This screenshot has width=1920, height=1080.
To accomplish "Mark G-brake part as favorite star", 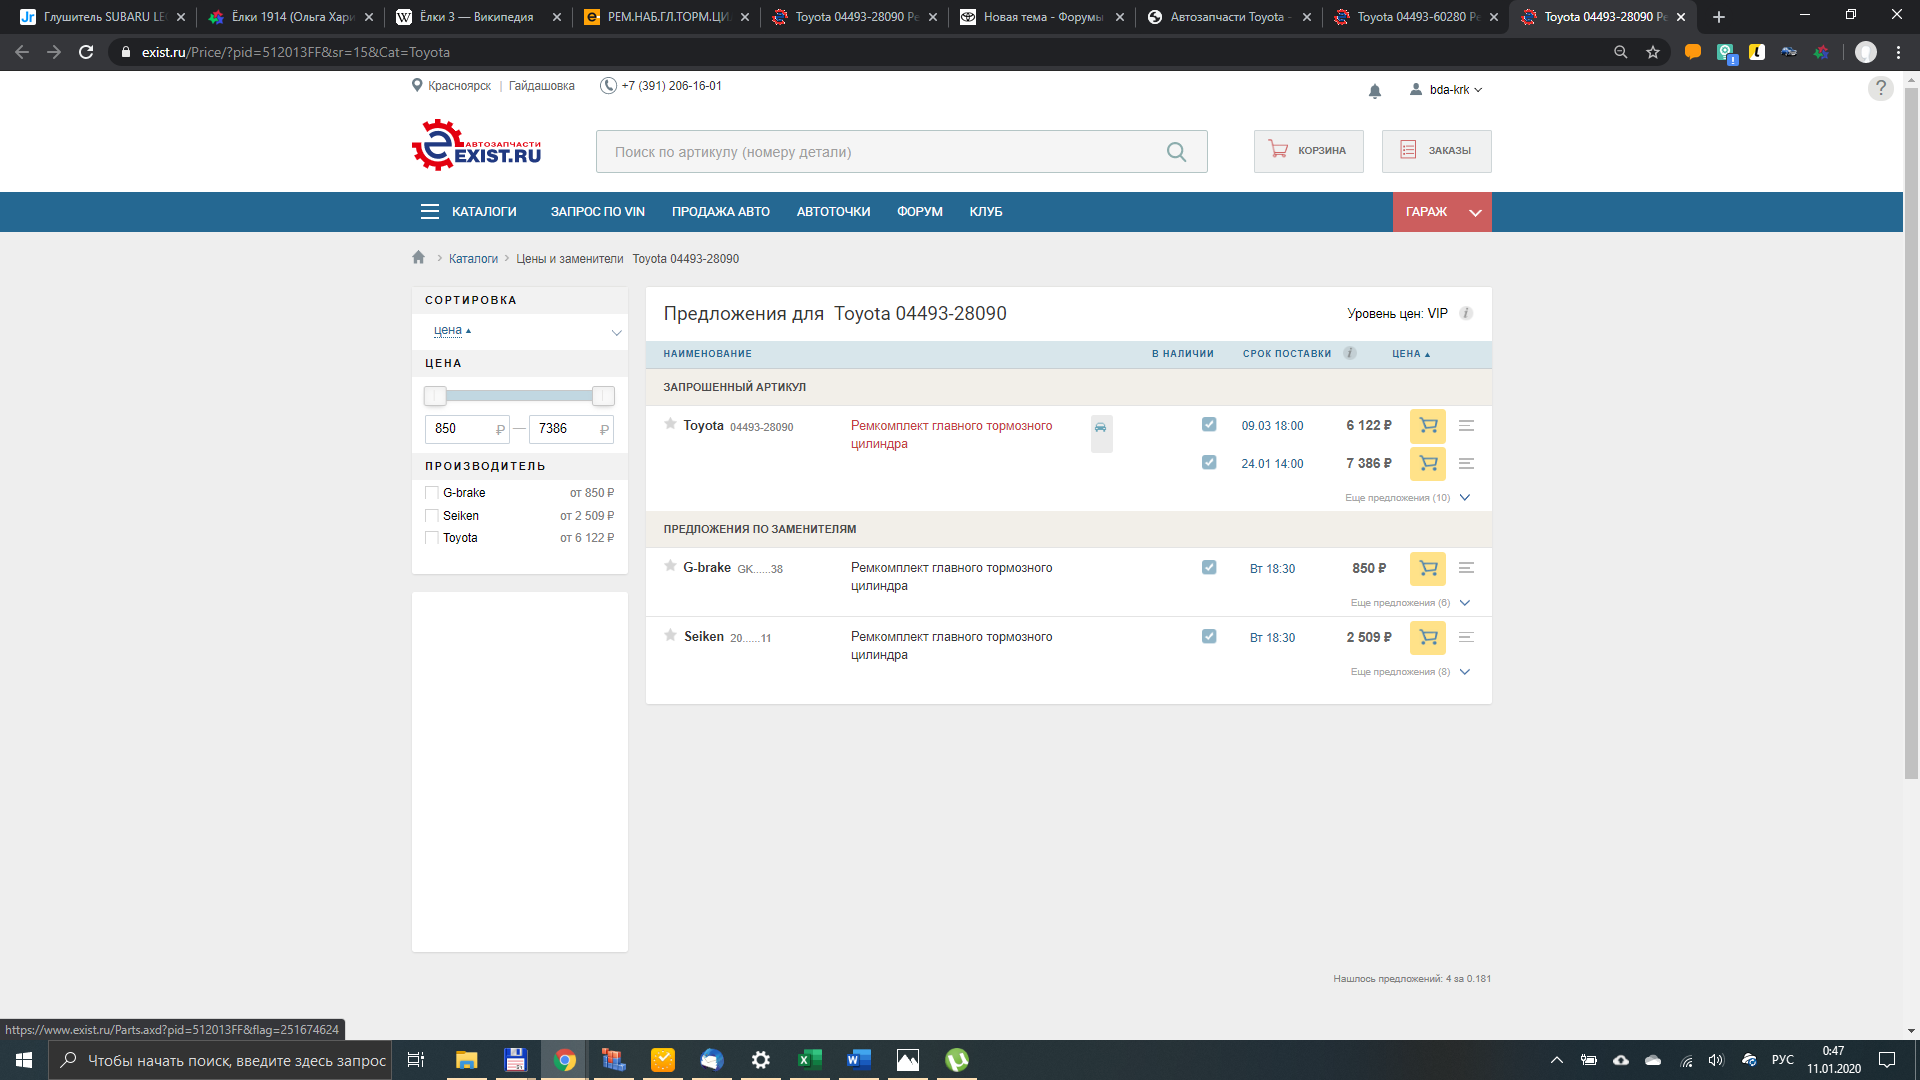I will (x=670, y=566).
